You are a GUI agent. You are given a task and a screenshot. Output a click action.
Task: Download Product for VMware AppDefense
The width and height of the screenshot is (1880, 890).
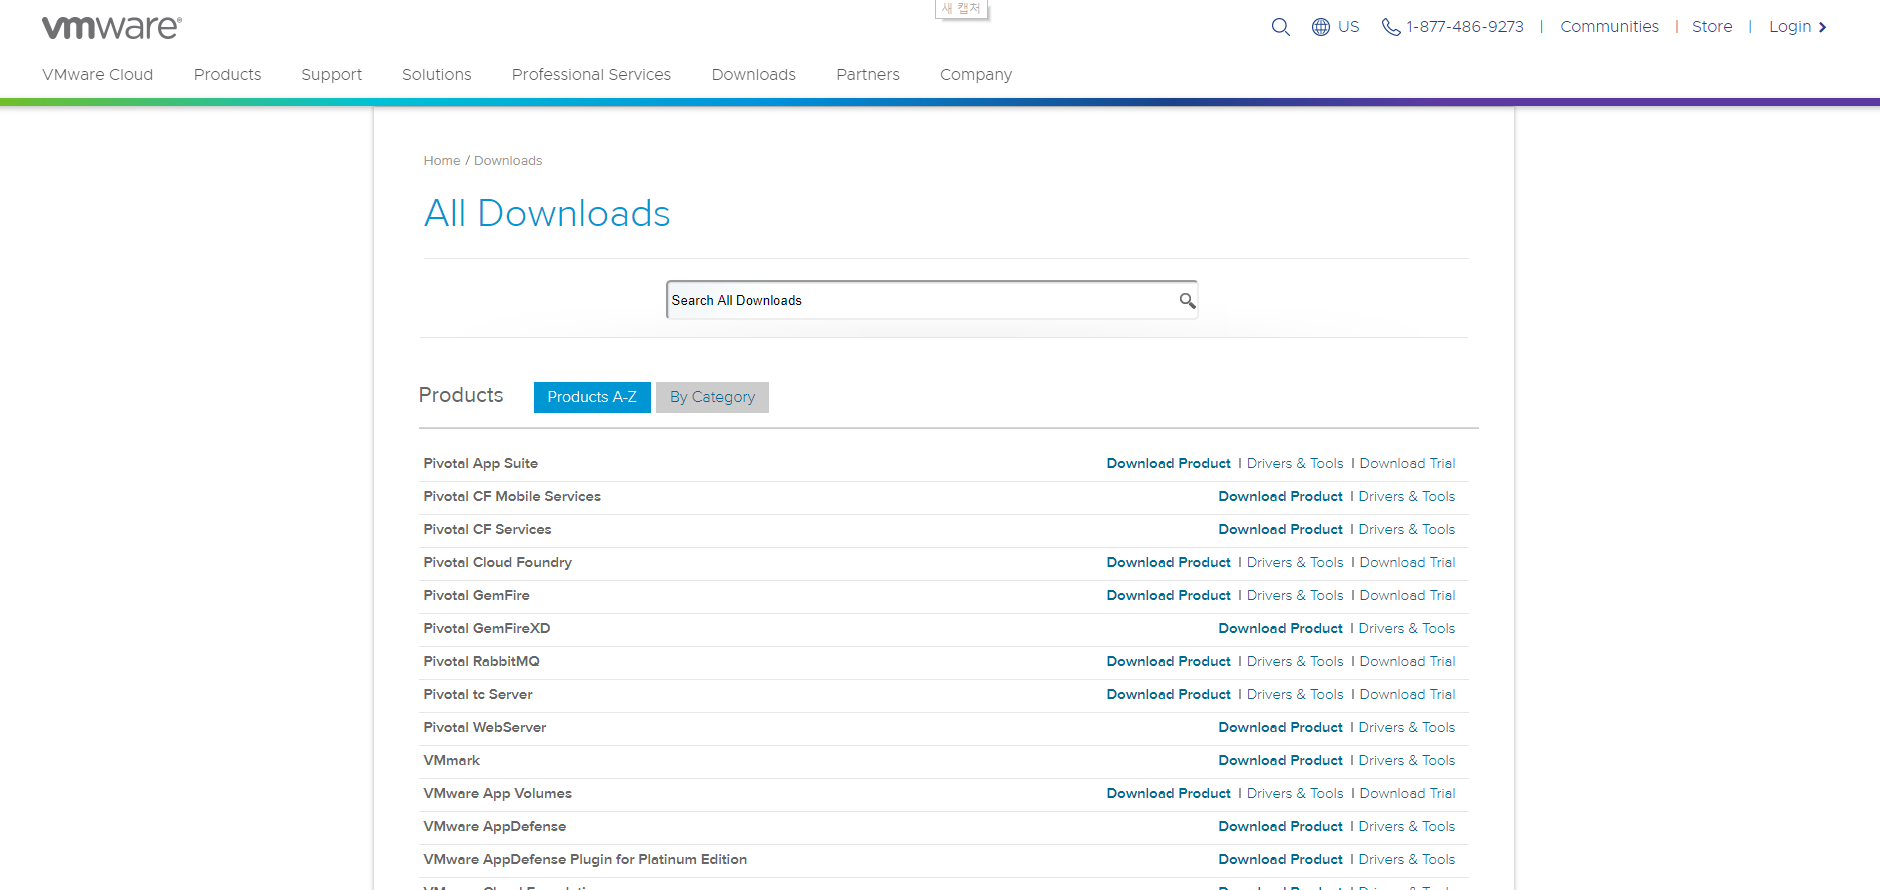click(1280, 826)
